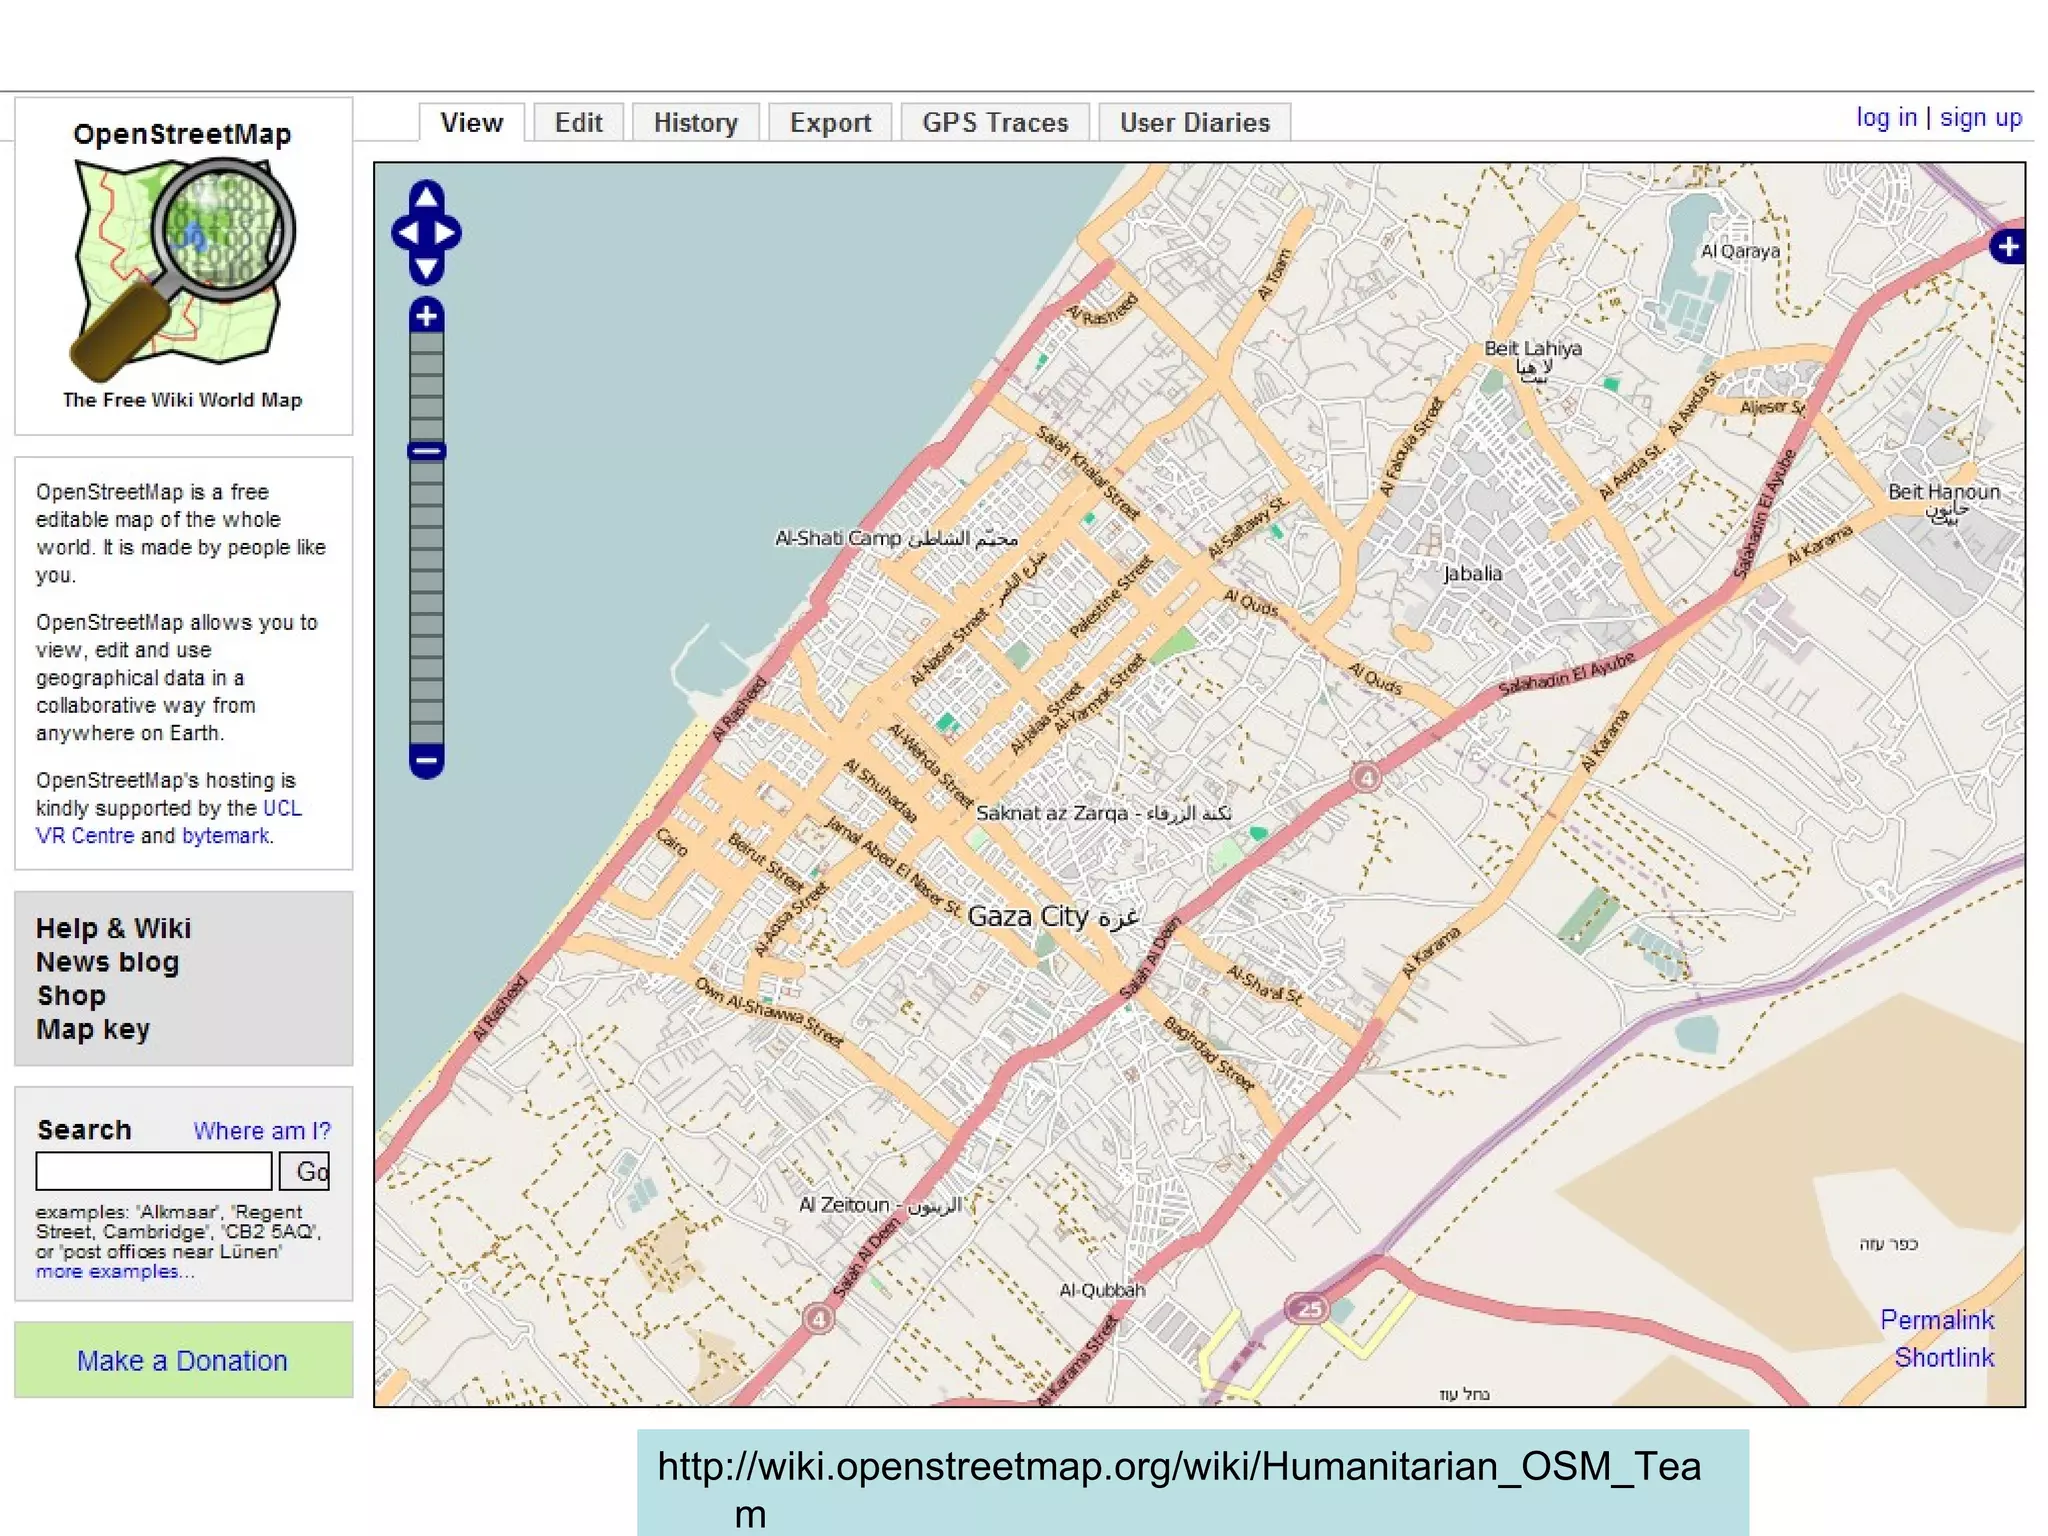Click the Shortlink link on map
This screenshot has width=2048, height=1536.
(x=1944, y=1357)
